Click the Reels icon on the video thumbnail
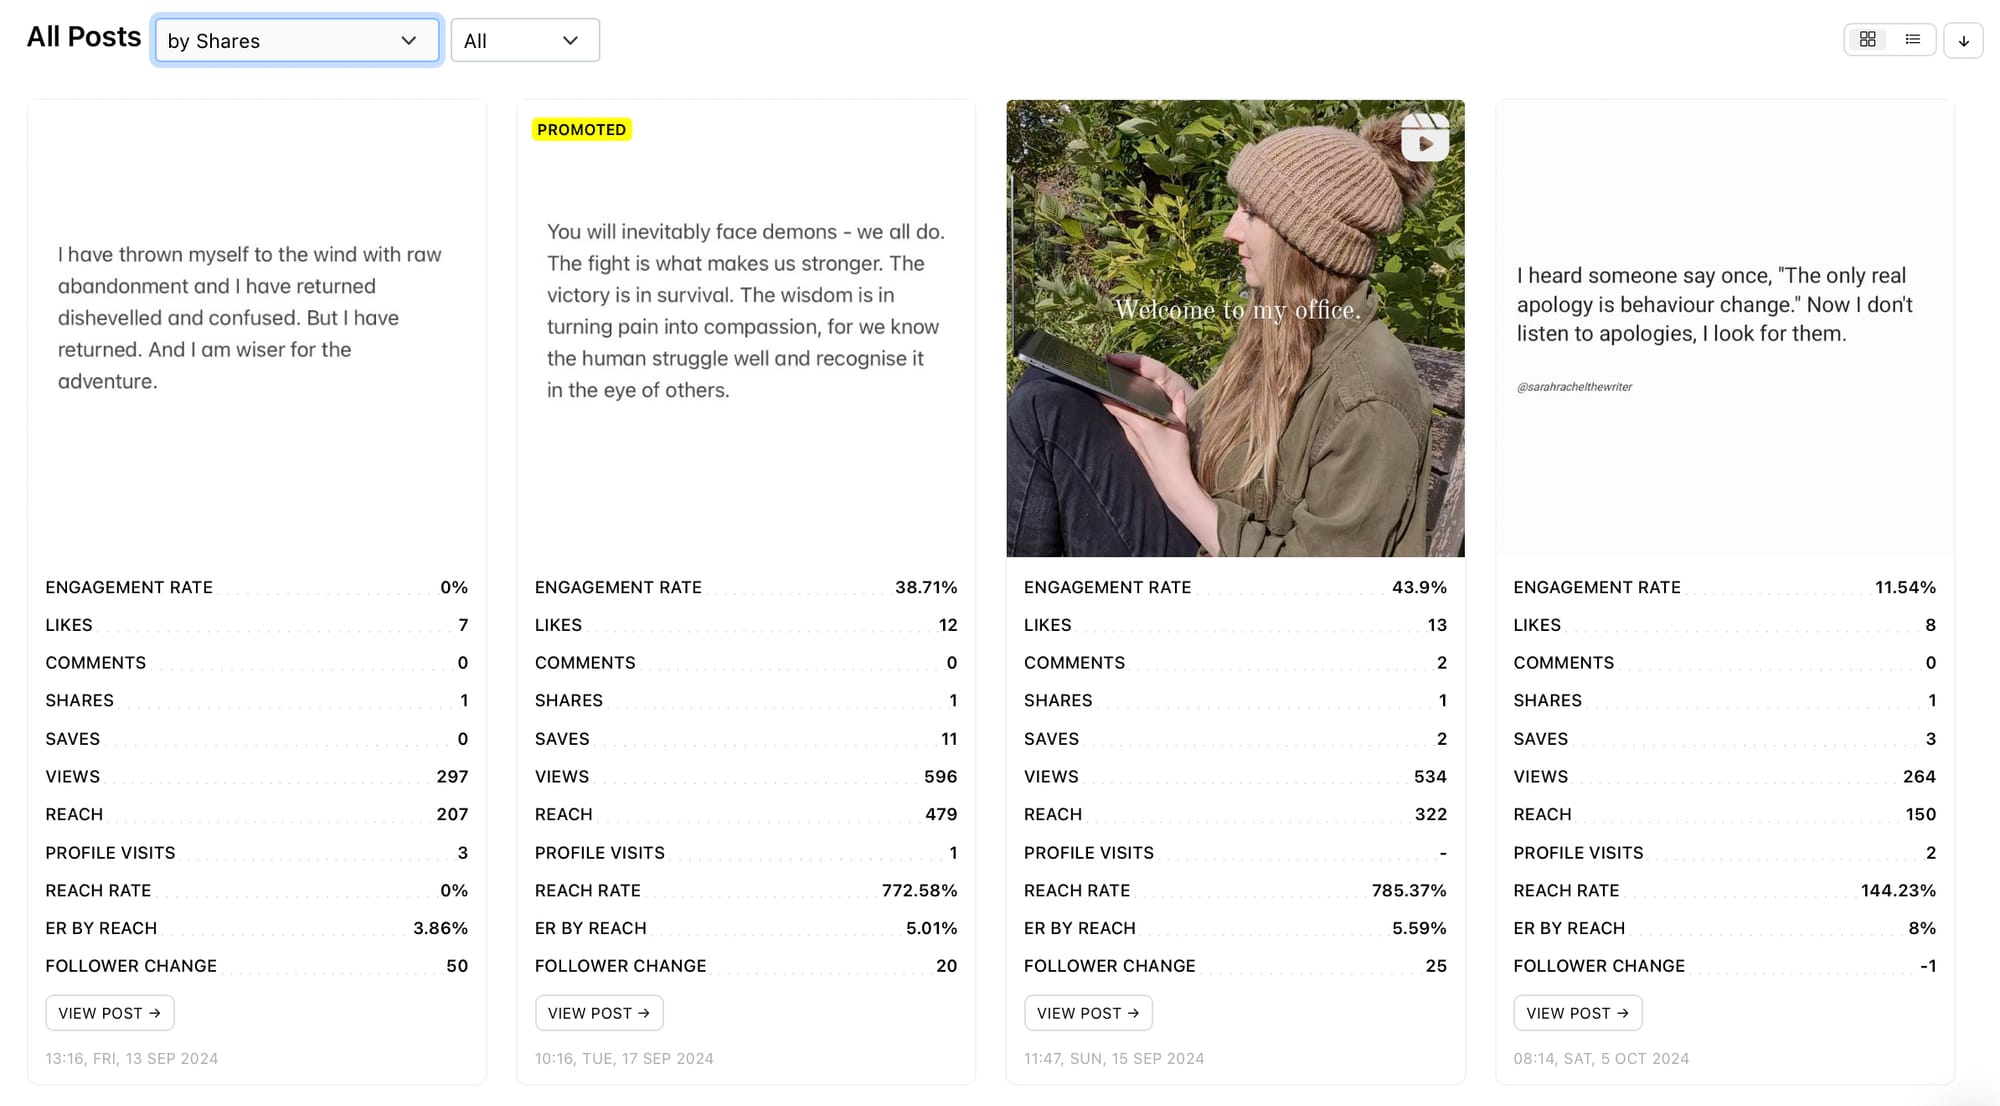 coord(1426,138)
